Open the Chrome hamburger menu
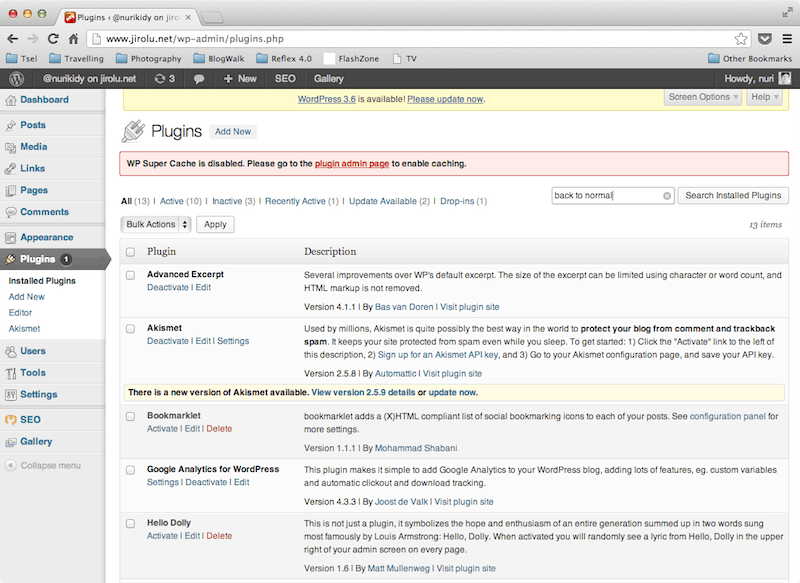 (786, 39)
